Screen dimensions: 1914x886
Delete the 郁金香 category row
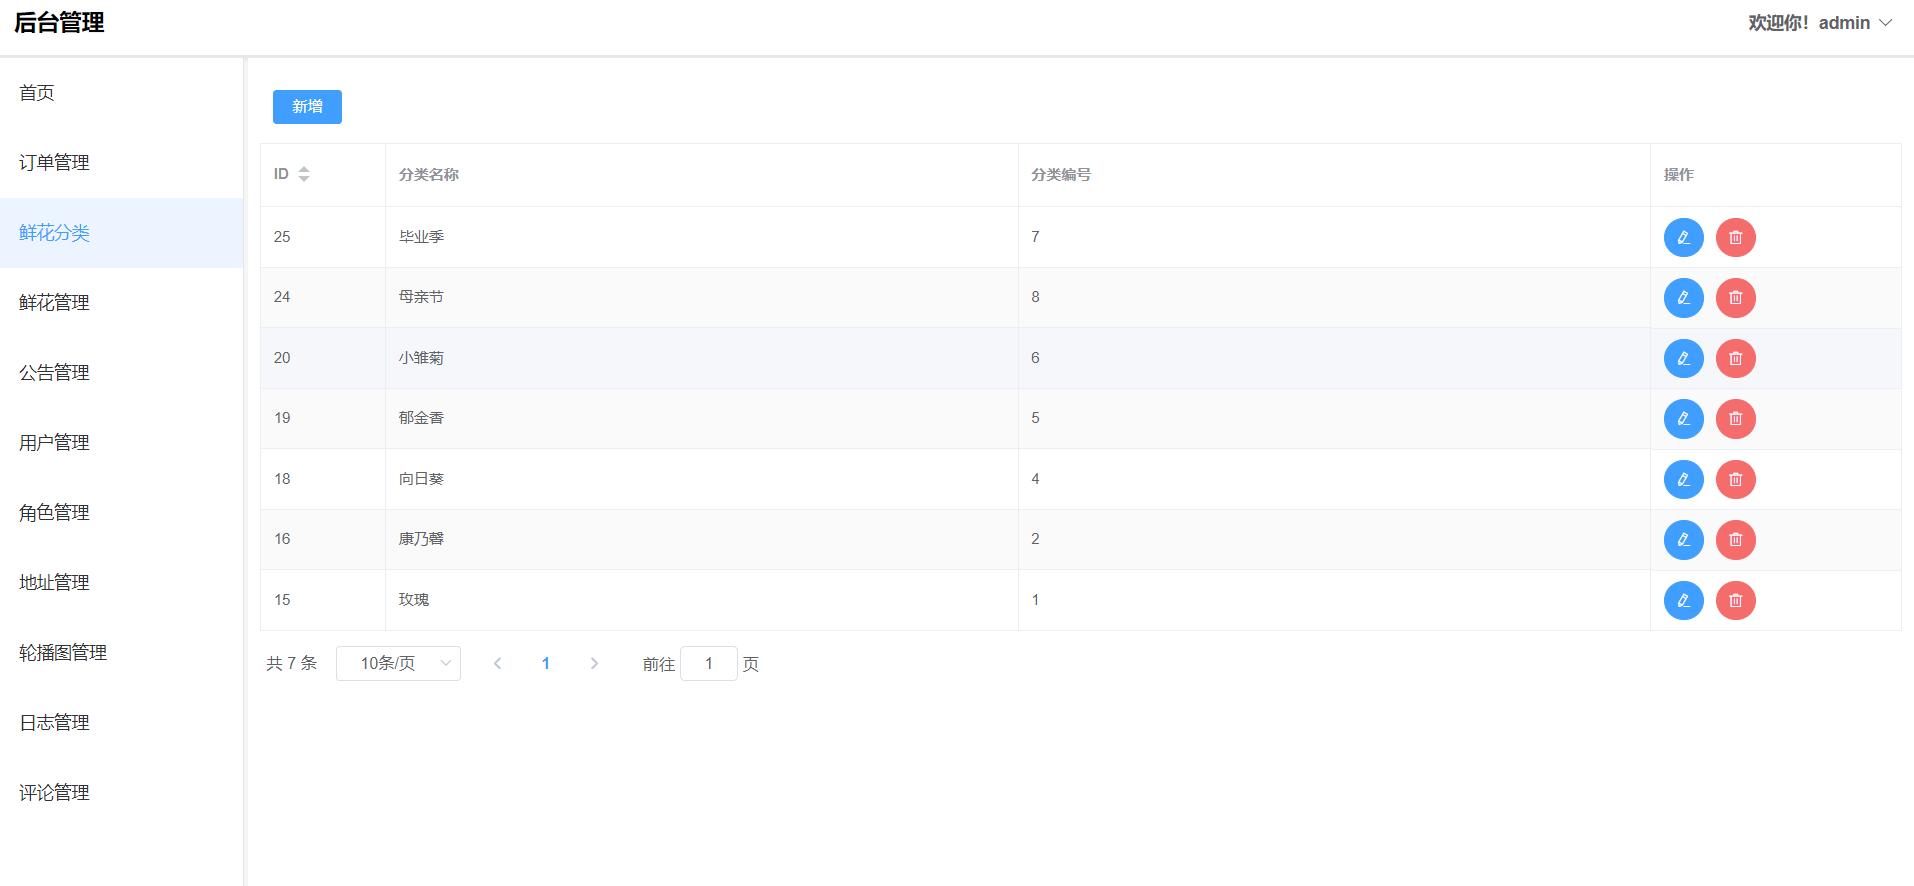coord(1735,419)
